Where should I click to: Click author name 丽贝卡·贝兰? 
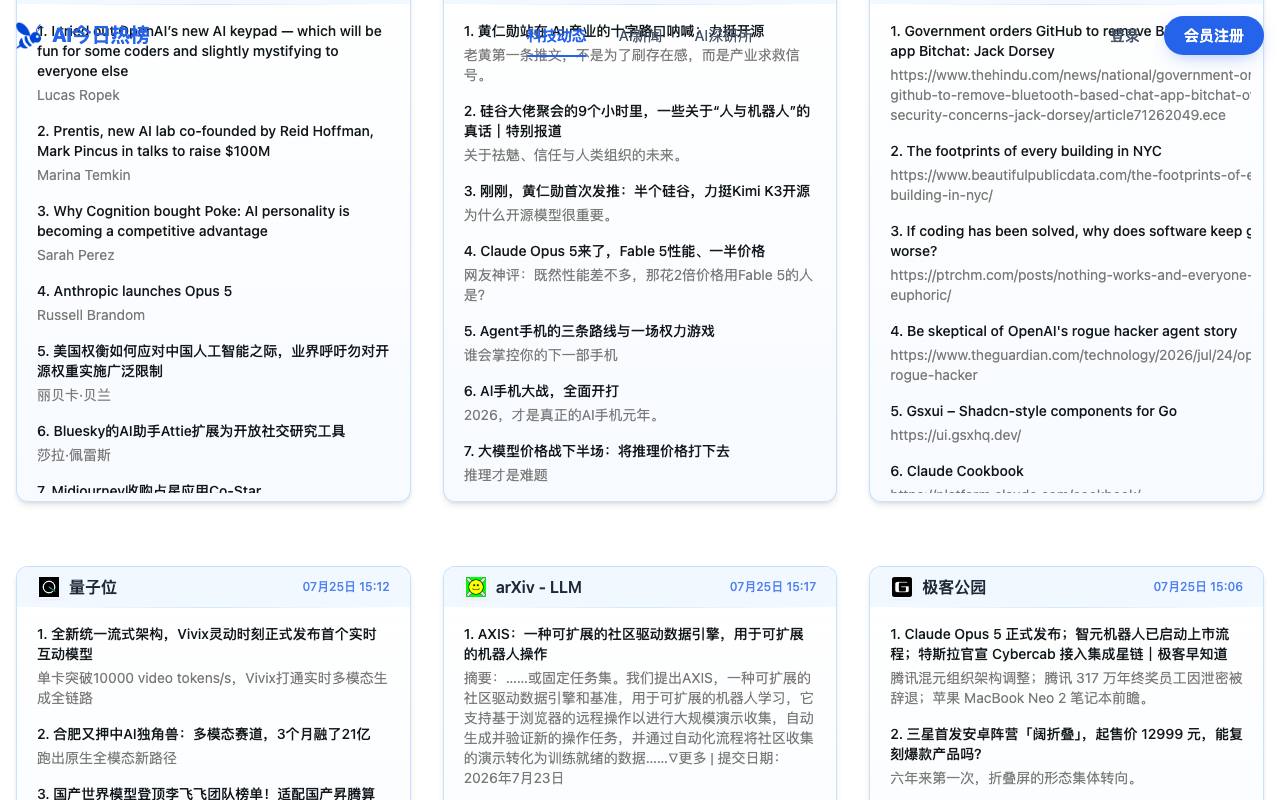[x=74, y=395]
